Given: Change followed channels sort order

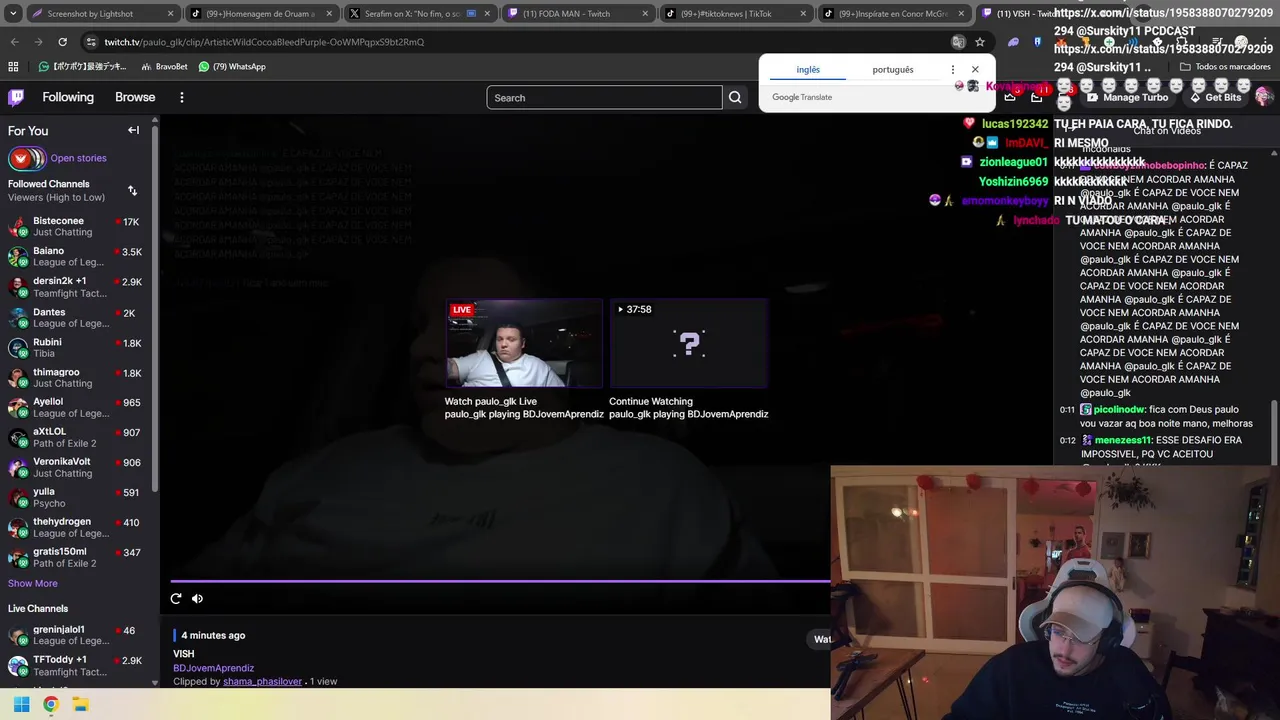Looking at the screenshot, I should point(132,190).
